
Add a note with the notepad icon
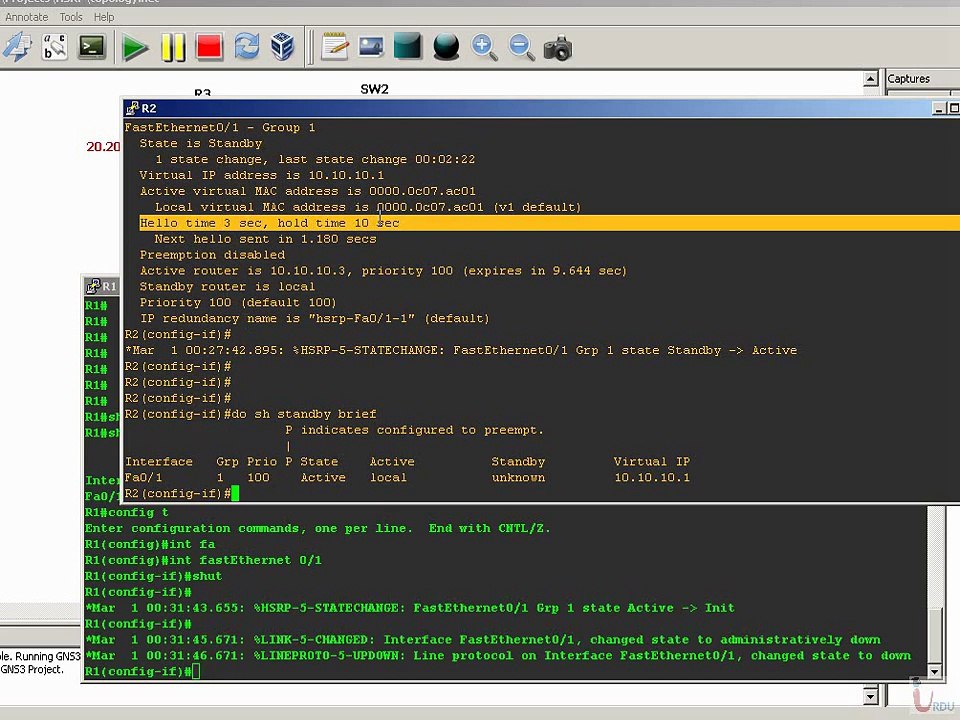tap(334, 47)
